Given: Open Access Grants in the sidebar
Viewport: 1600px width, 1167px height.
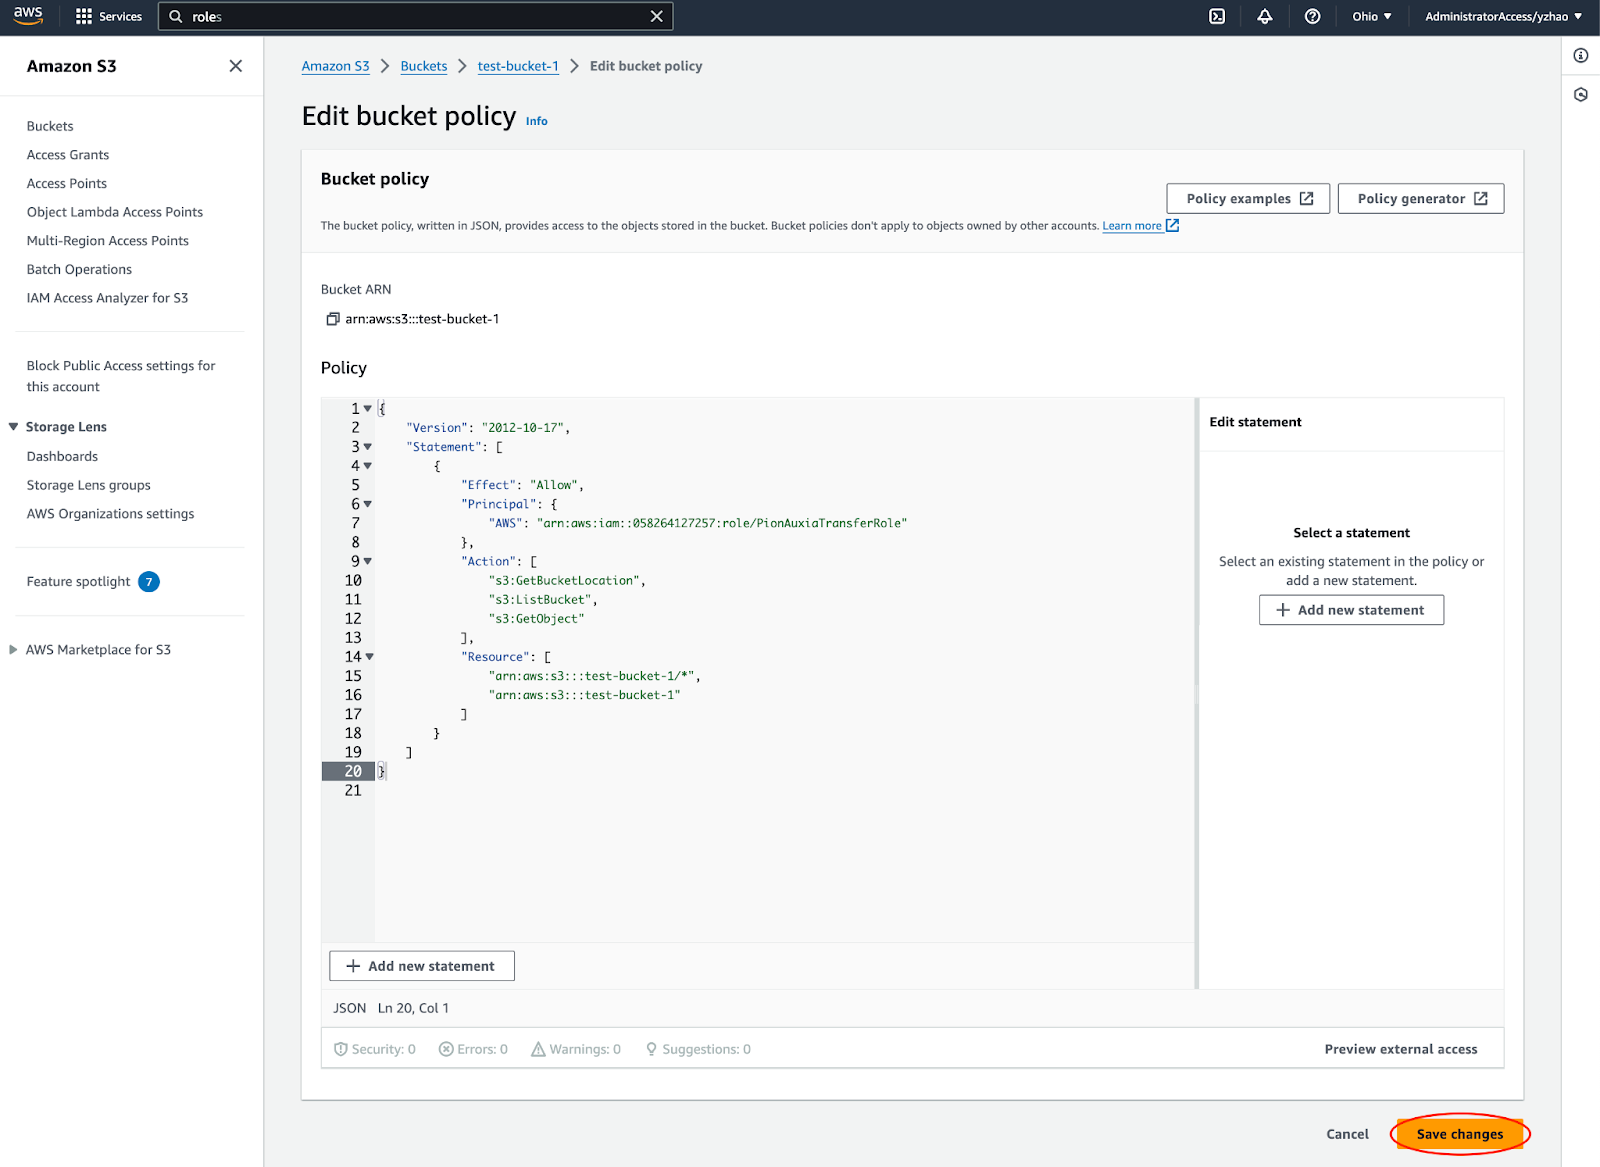Looking at the screenshot, I should tap(68, 155).
